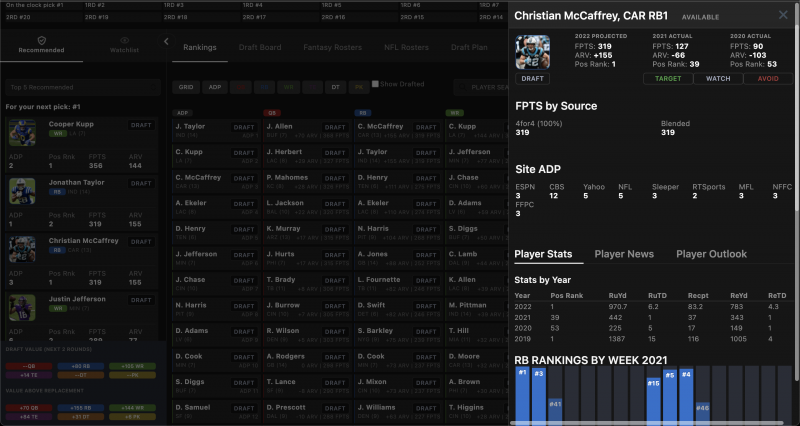
Task: Click Cooper Kupp's player photo
Action: click(22, 133)
